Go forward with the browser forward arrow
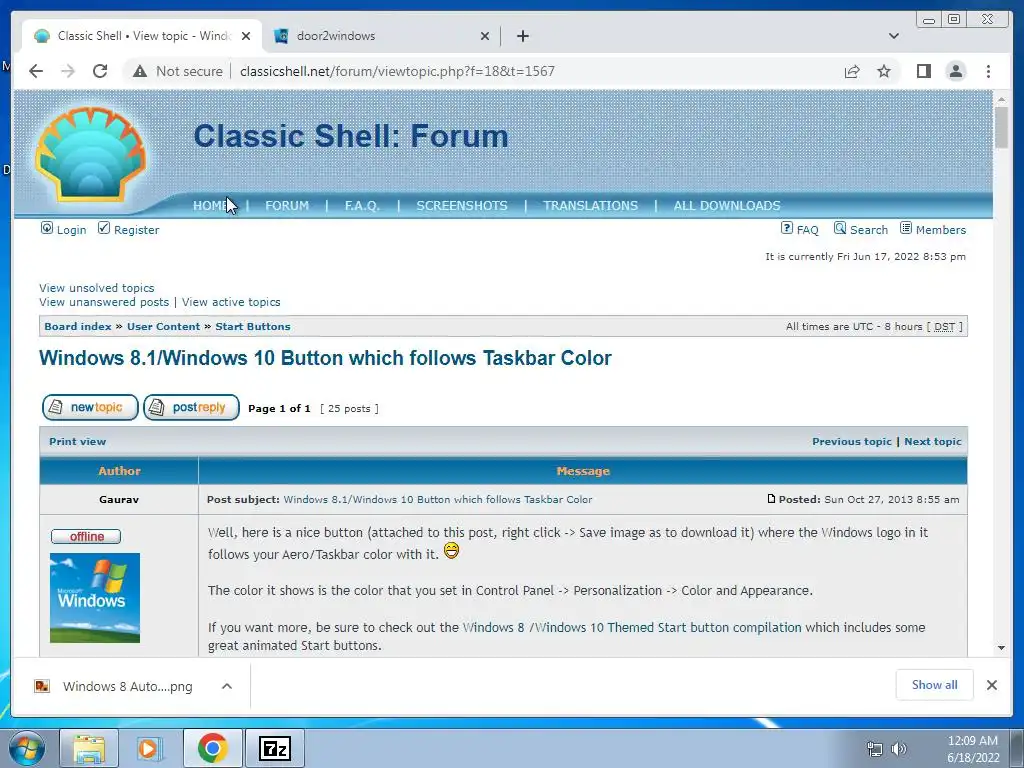This screenshot has width=1024, height=768. coord(68,71)
